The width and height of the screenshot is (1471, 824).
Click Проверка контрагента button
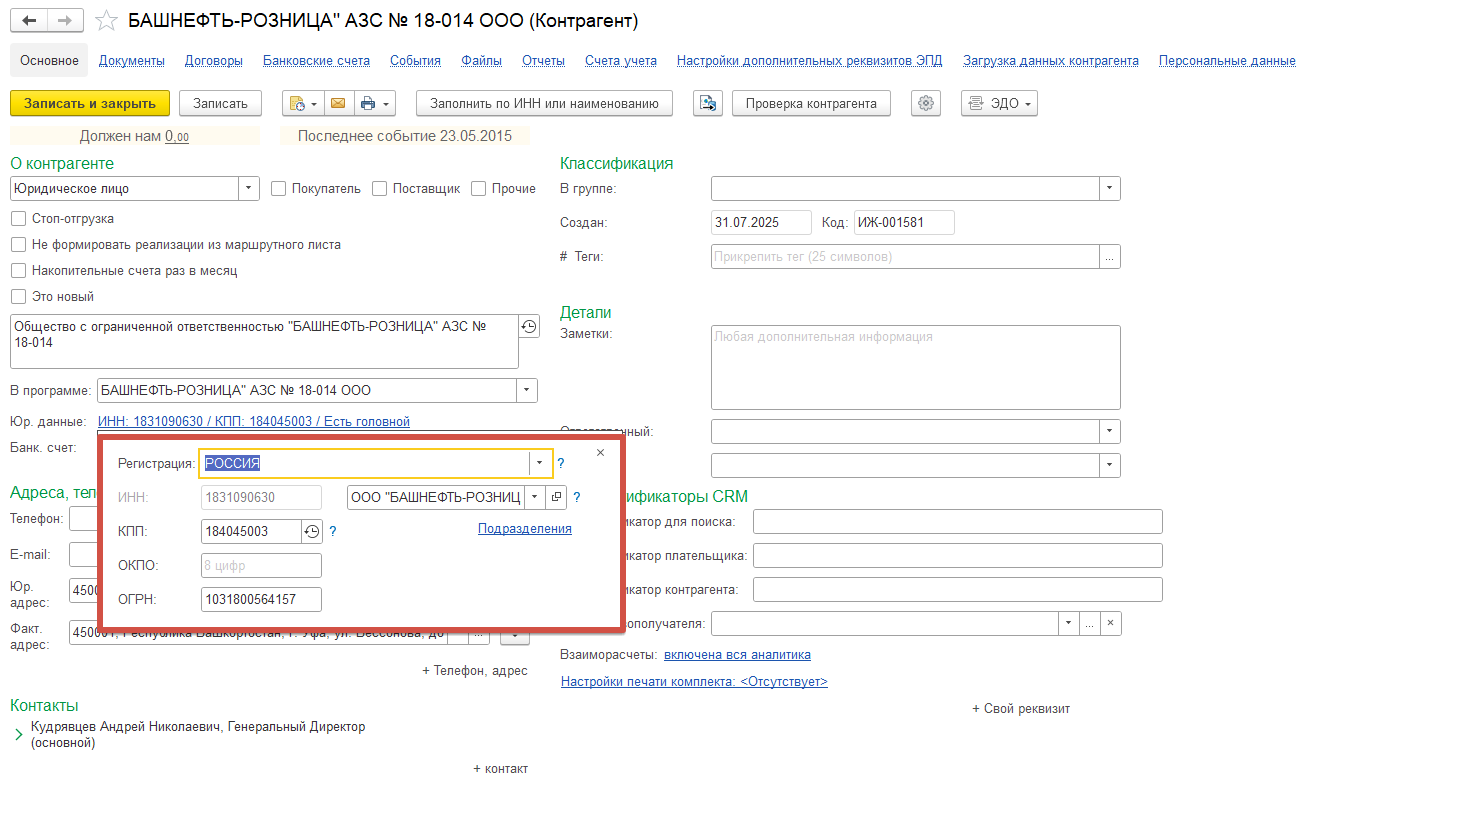click(x=811, y=103)
